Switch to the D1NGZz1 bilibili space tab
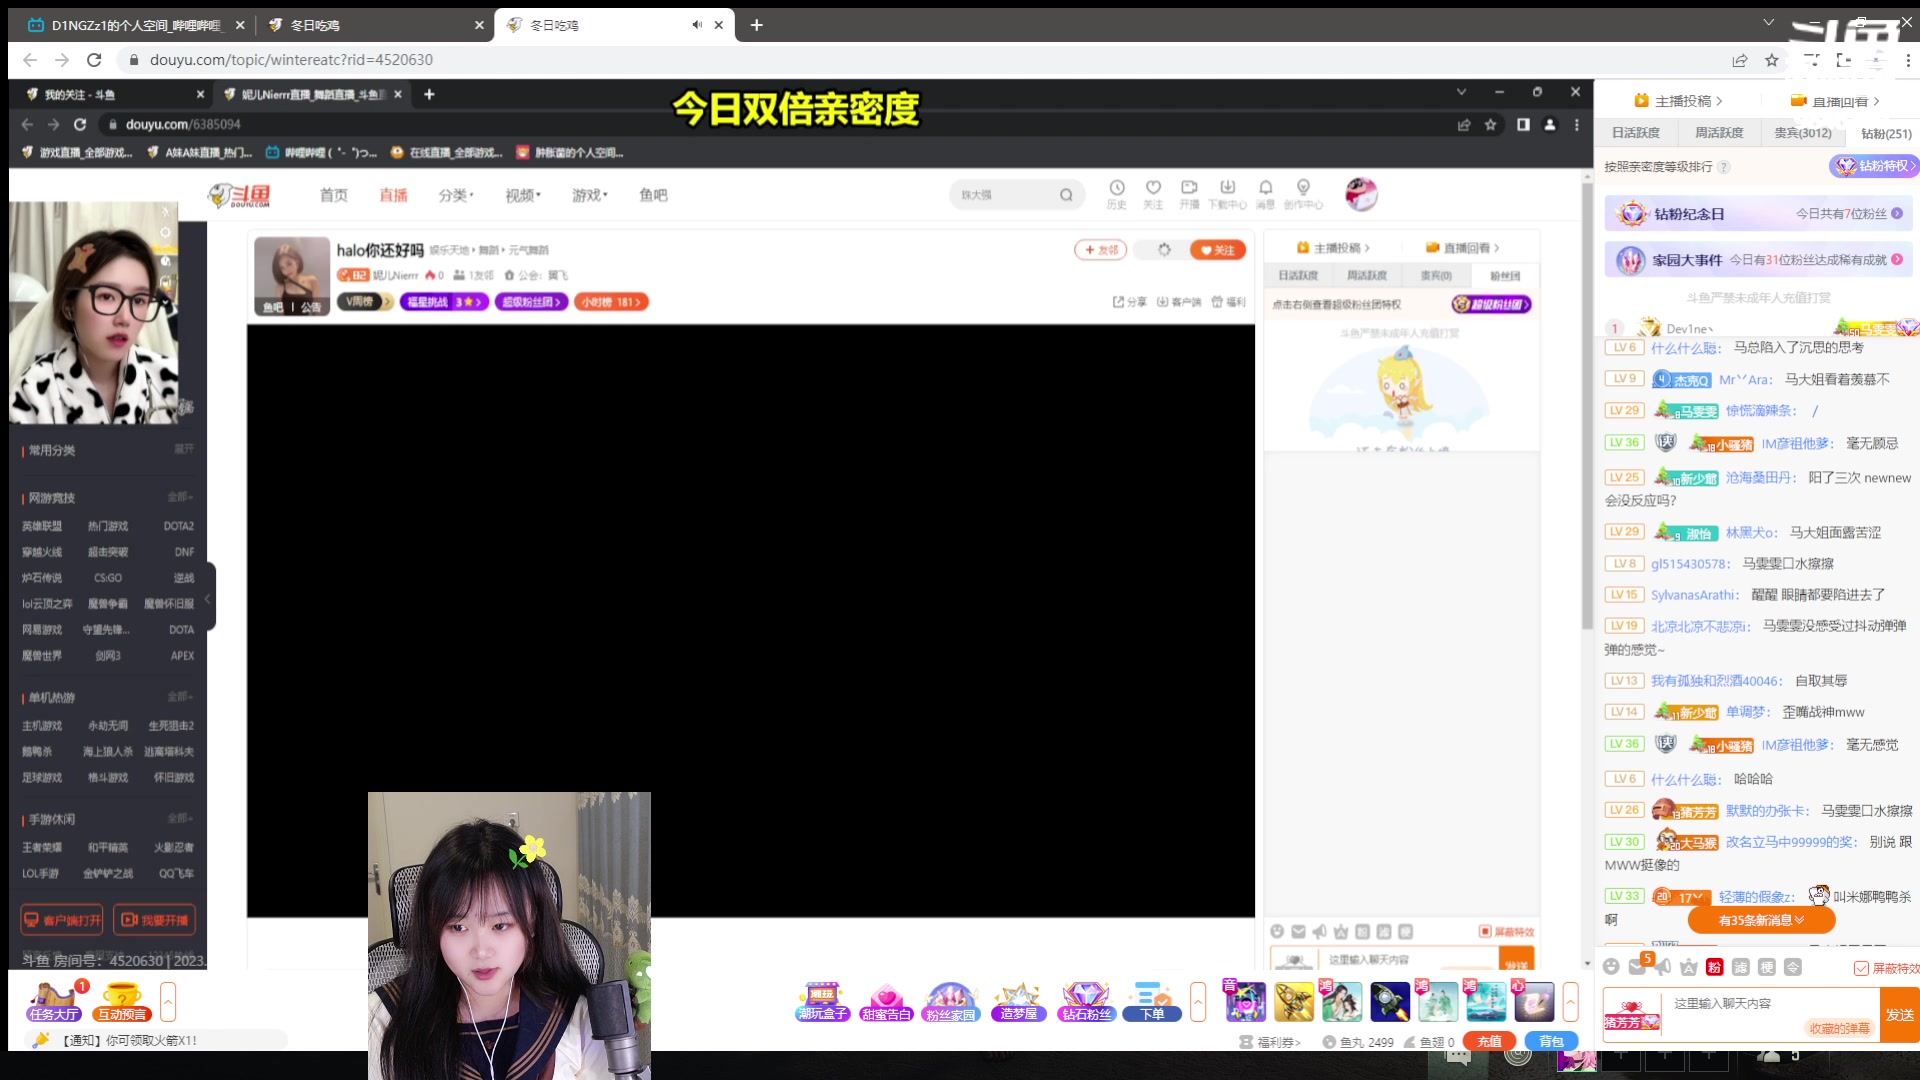Viewport: 1920px width, 1080px height. click(x=135, y=25)
